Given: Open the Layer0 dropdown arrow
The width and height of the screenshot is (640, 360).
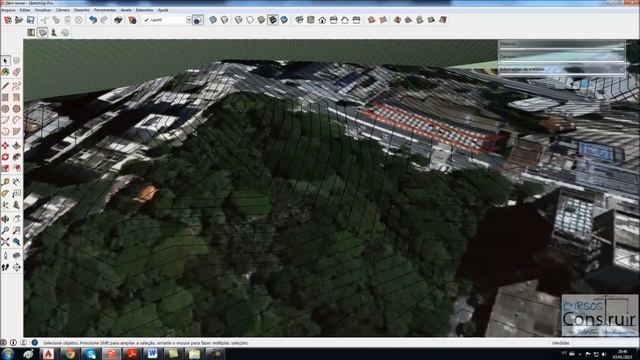Looking at the screenshot, I should [x=189, y=20].
